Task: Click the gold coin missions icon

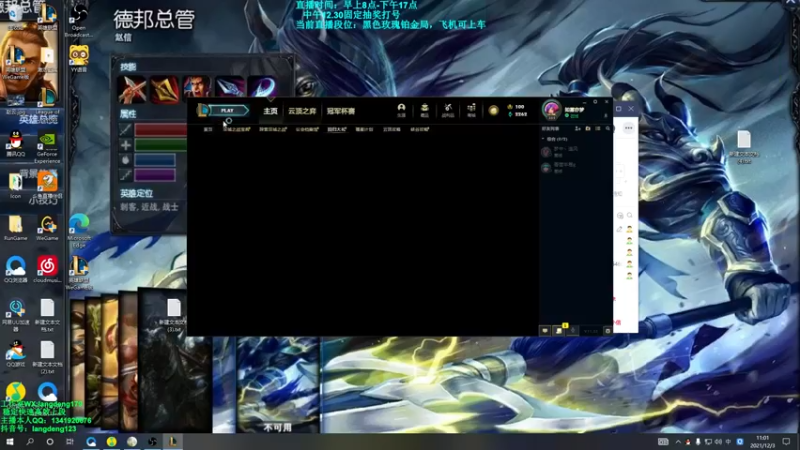Action: click(x=493, y=110)
